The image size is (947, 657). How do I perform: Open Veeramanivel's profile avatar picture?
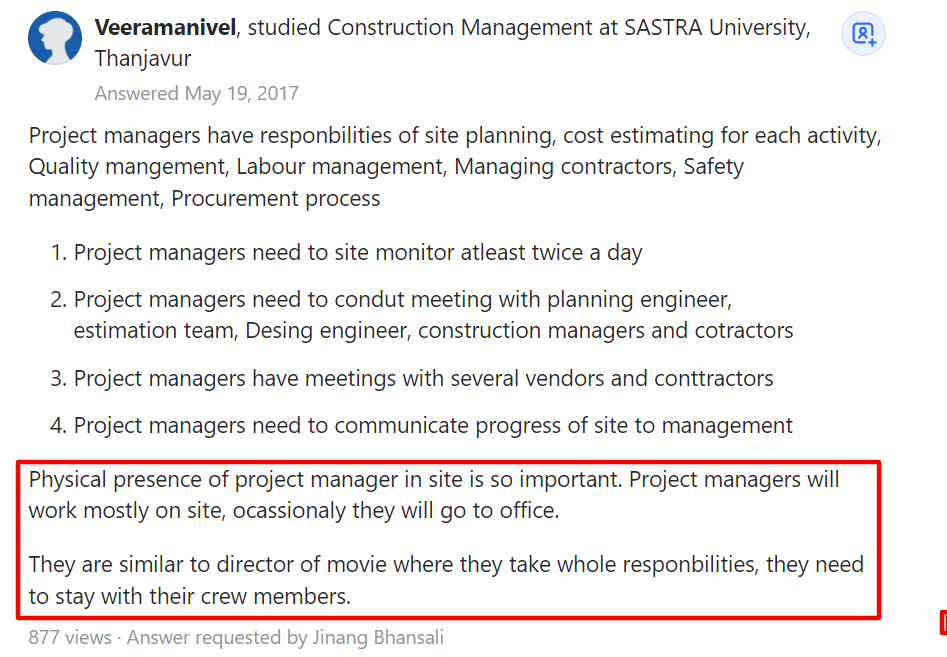point(55,39)
